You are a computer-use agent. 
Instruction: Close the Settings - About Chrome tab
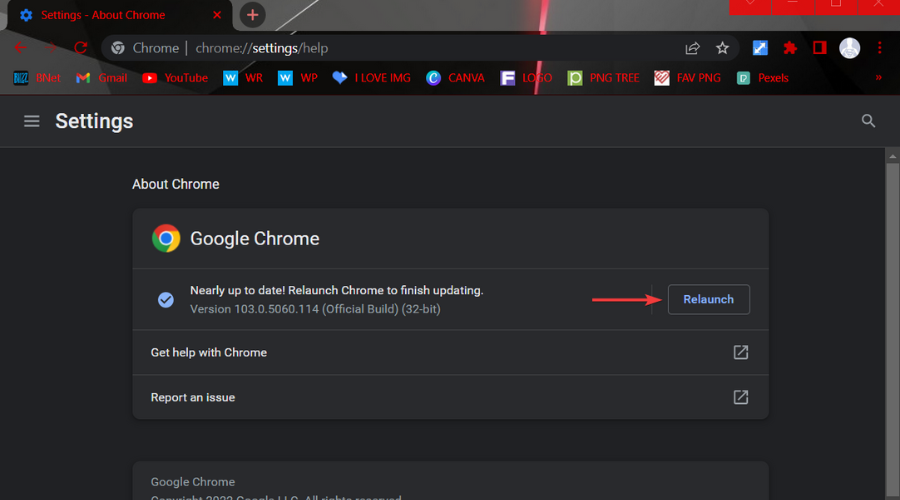click(217, 15)
